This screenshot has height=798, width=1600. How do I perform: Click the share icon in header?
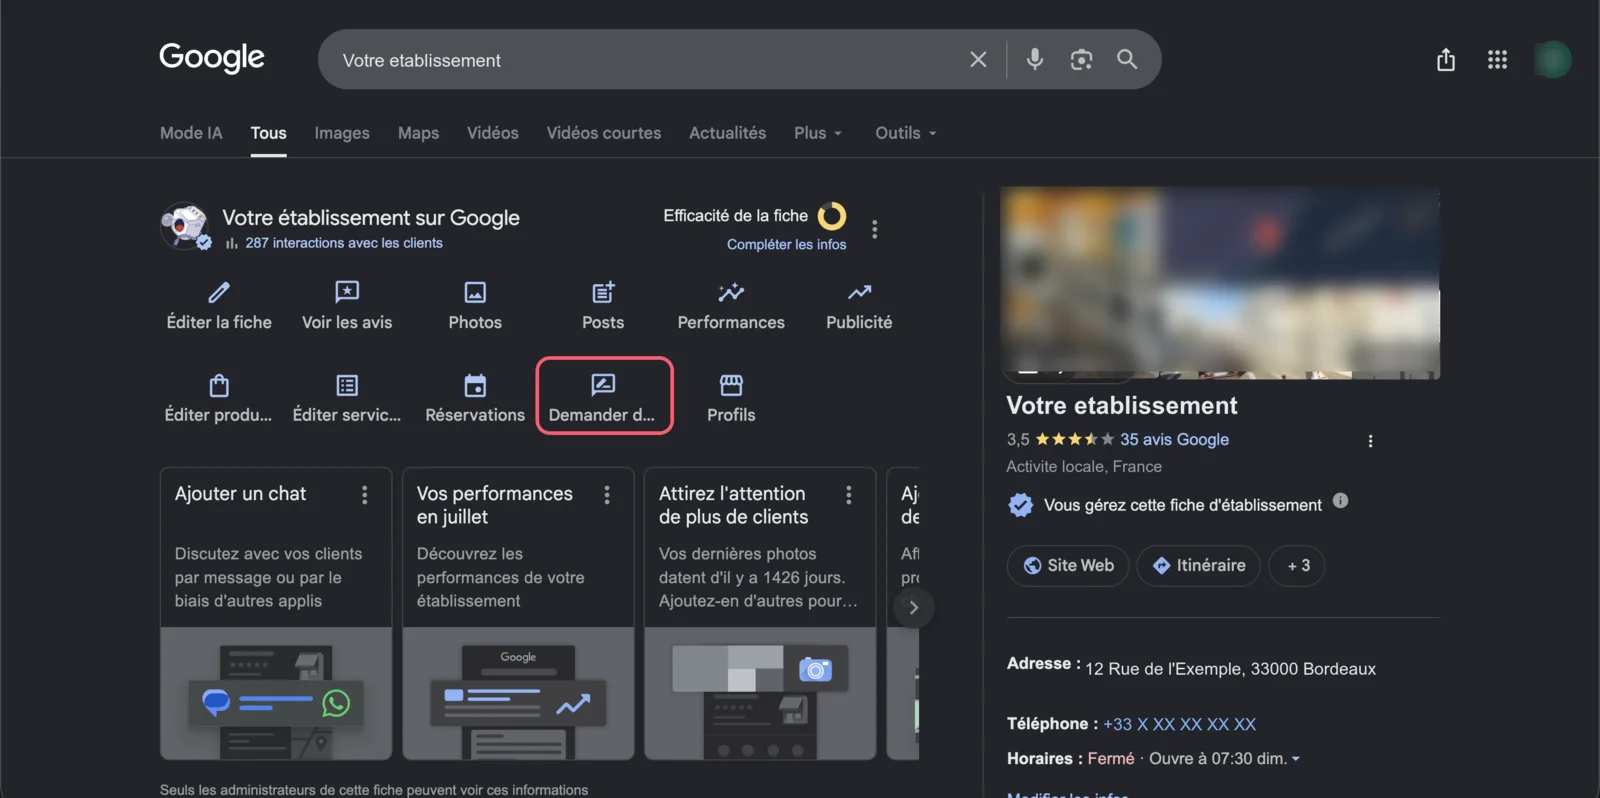coord(1446,60)
